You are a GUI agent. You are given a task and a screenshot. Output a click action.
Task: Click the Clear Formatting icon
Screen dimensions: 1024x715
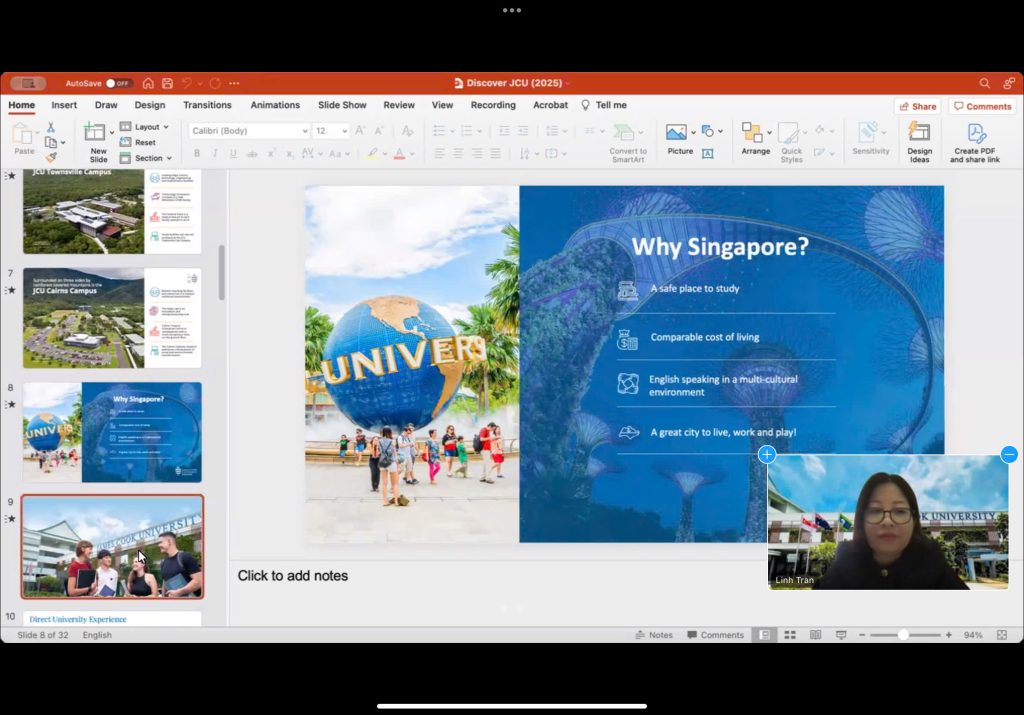408,131
